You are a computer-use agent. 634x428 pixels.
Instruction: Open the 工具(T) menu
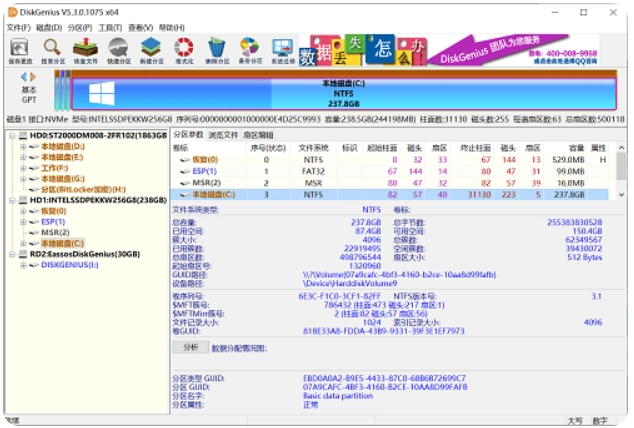tap(110, 27)
